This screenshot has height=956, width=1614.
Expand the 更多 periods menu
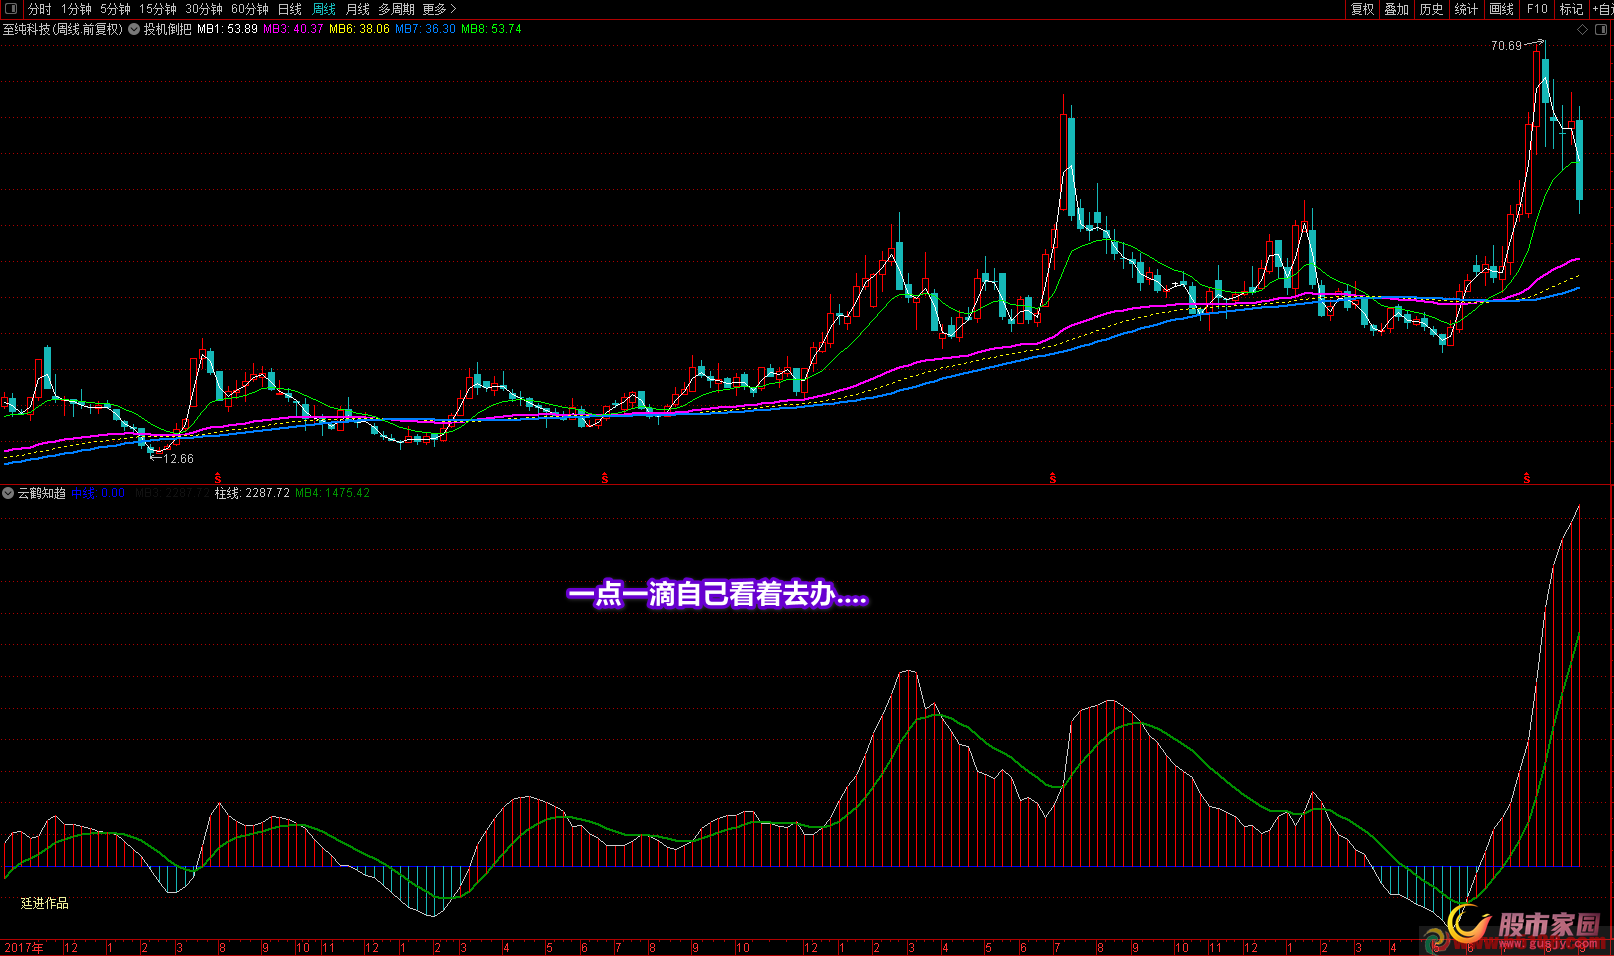click(x=439, y=9)
